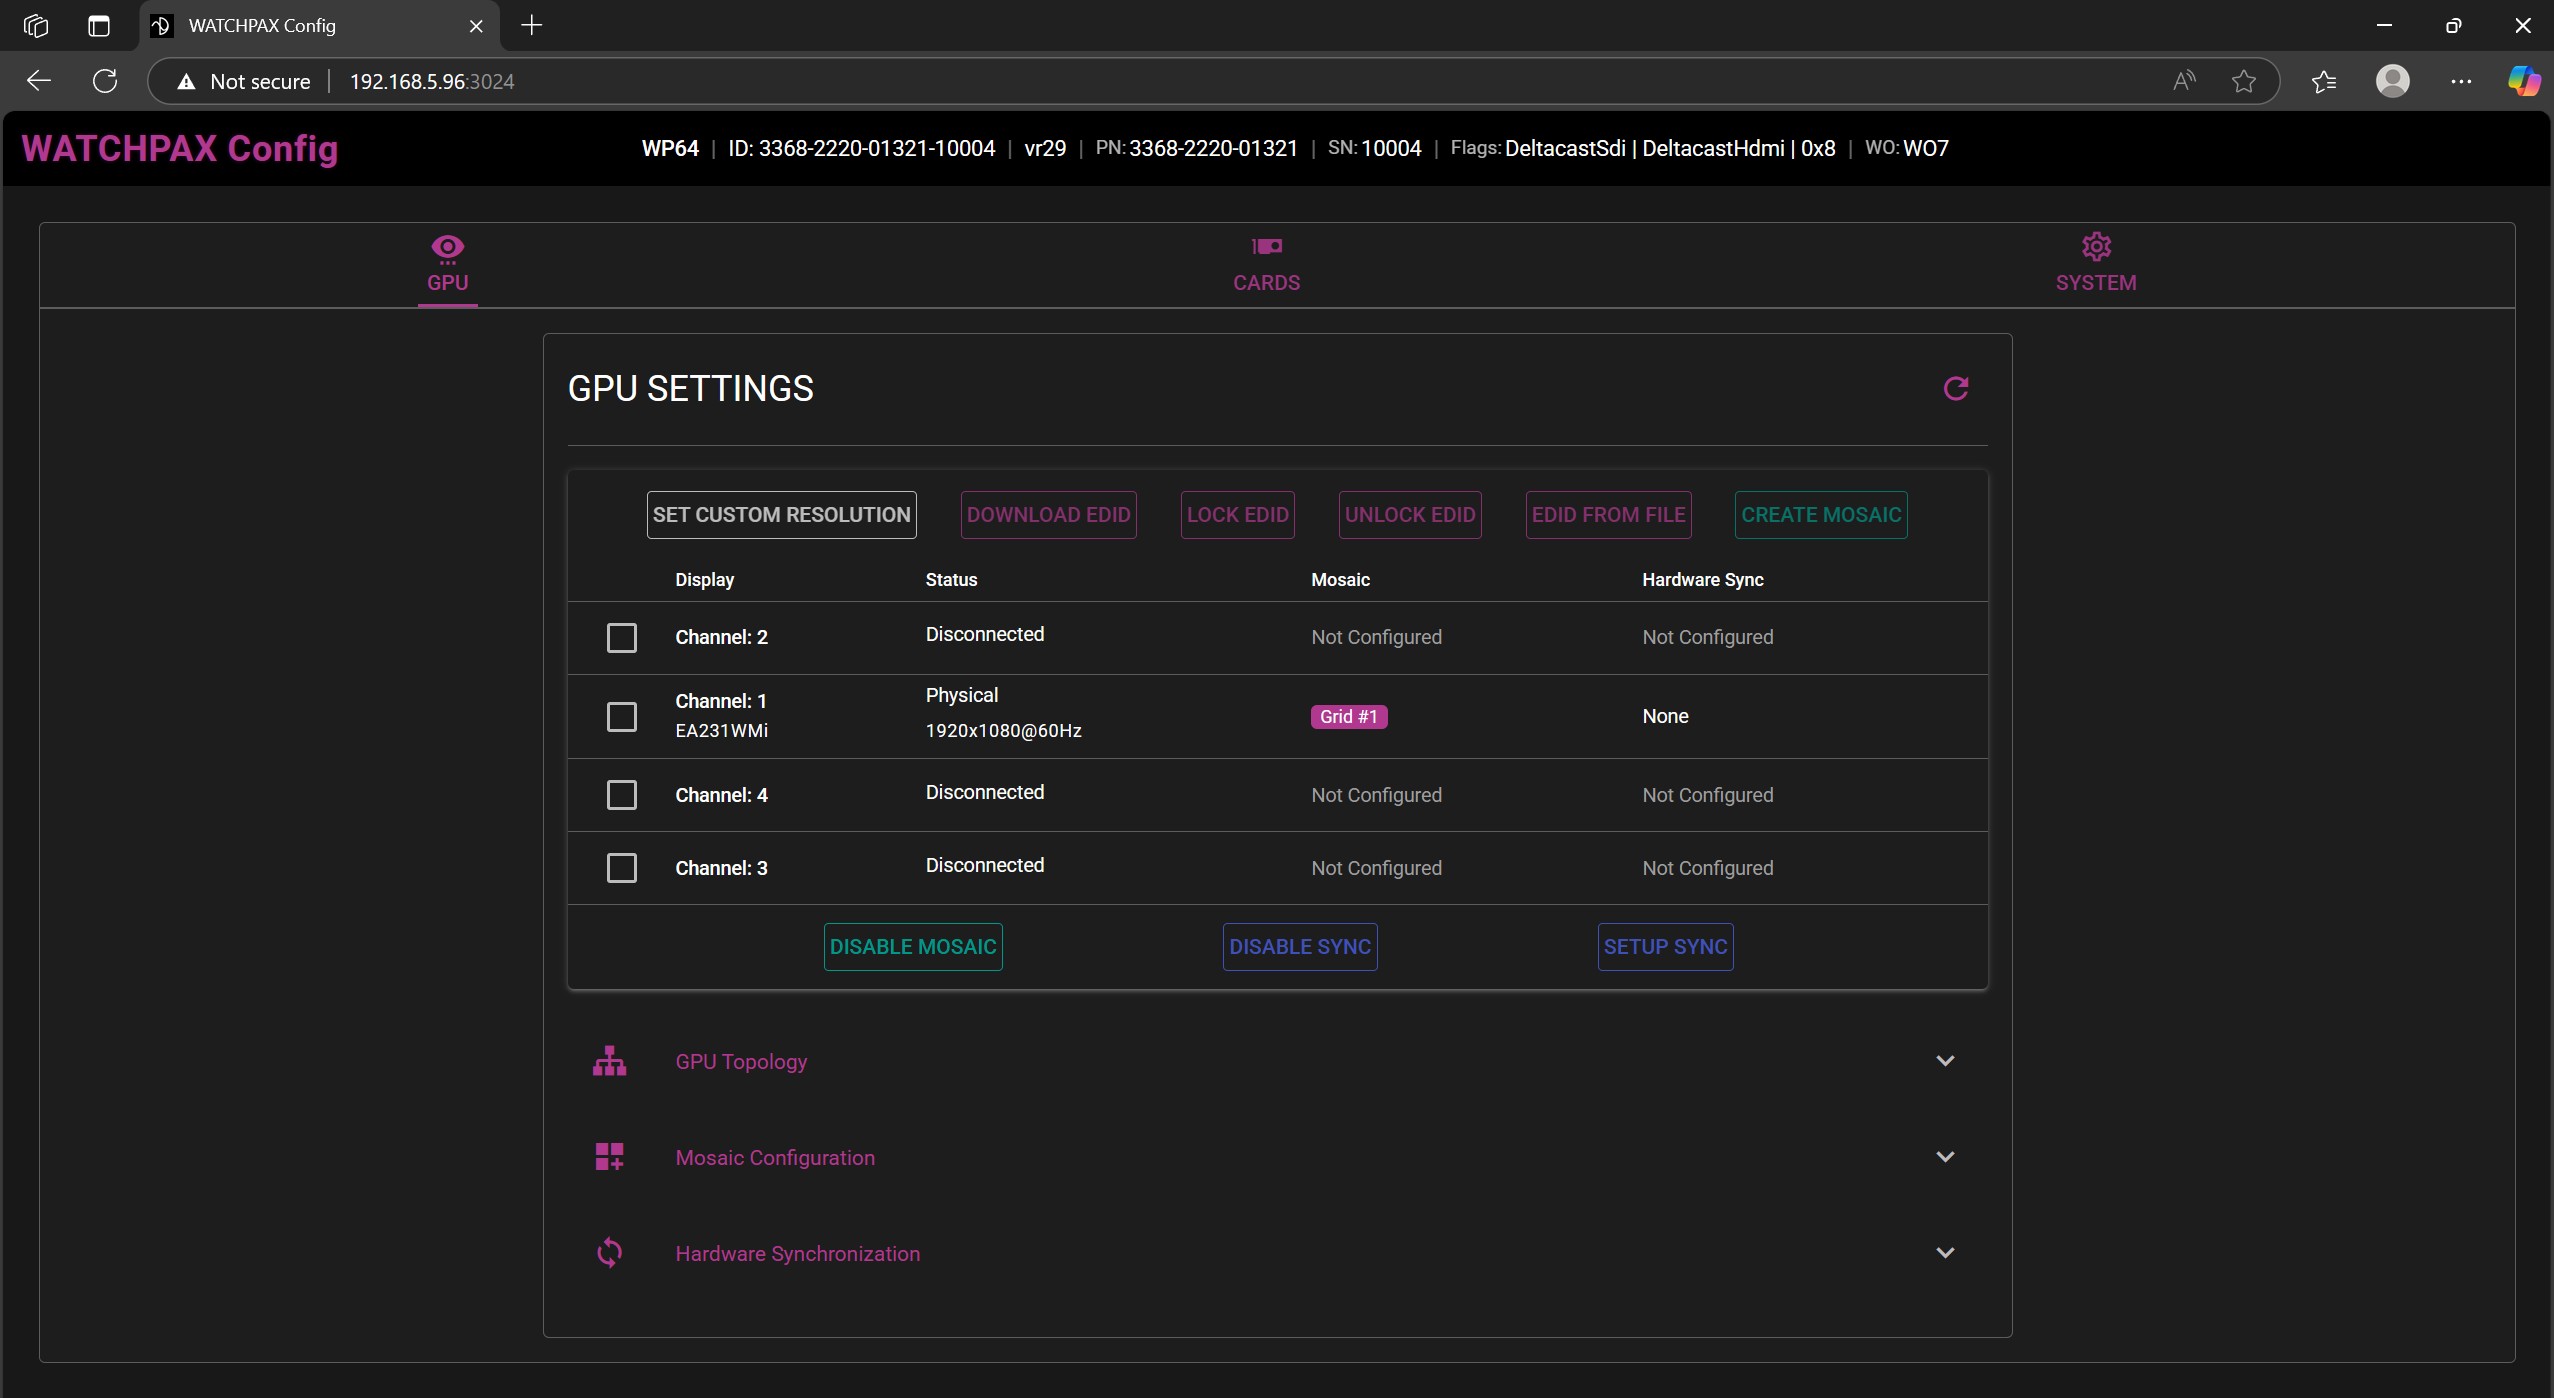Switch to the CARDS section

[x=1265, y=263]
